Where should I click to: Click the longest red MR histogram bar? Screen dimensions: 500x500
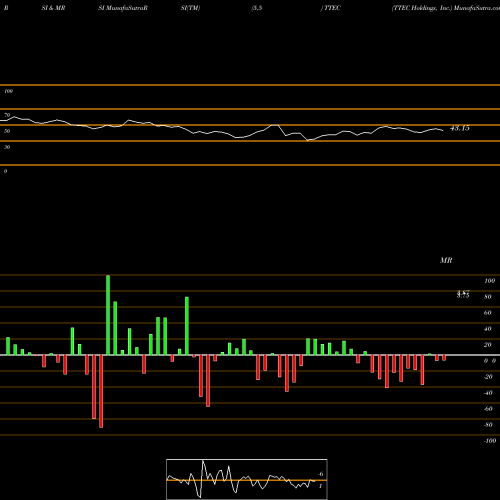click(x=101, y=391)
